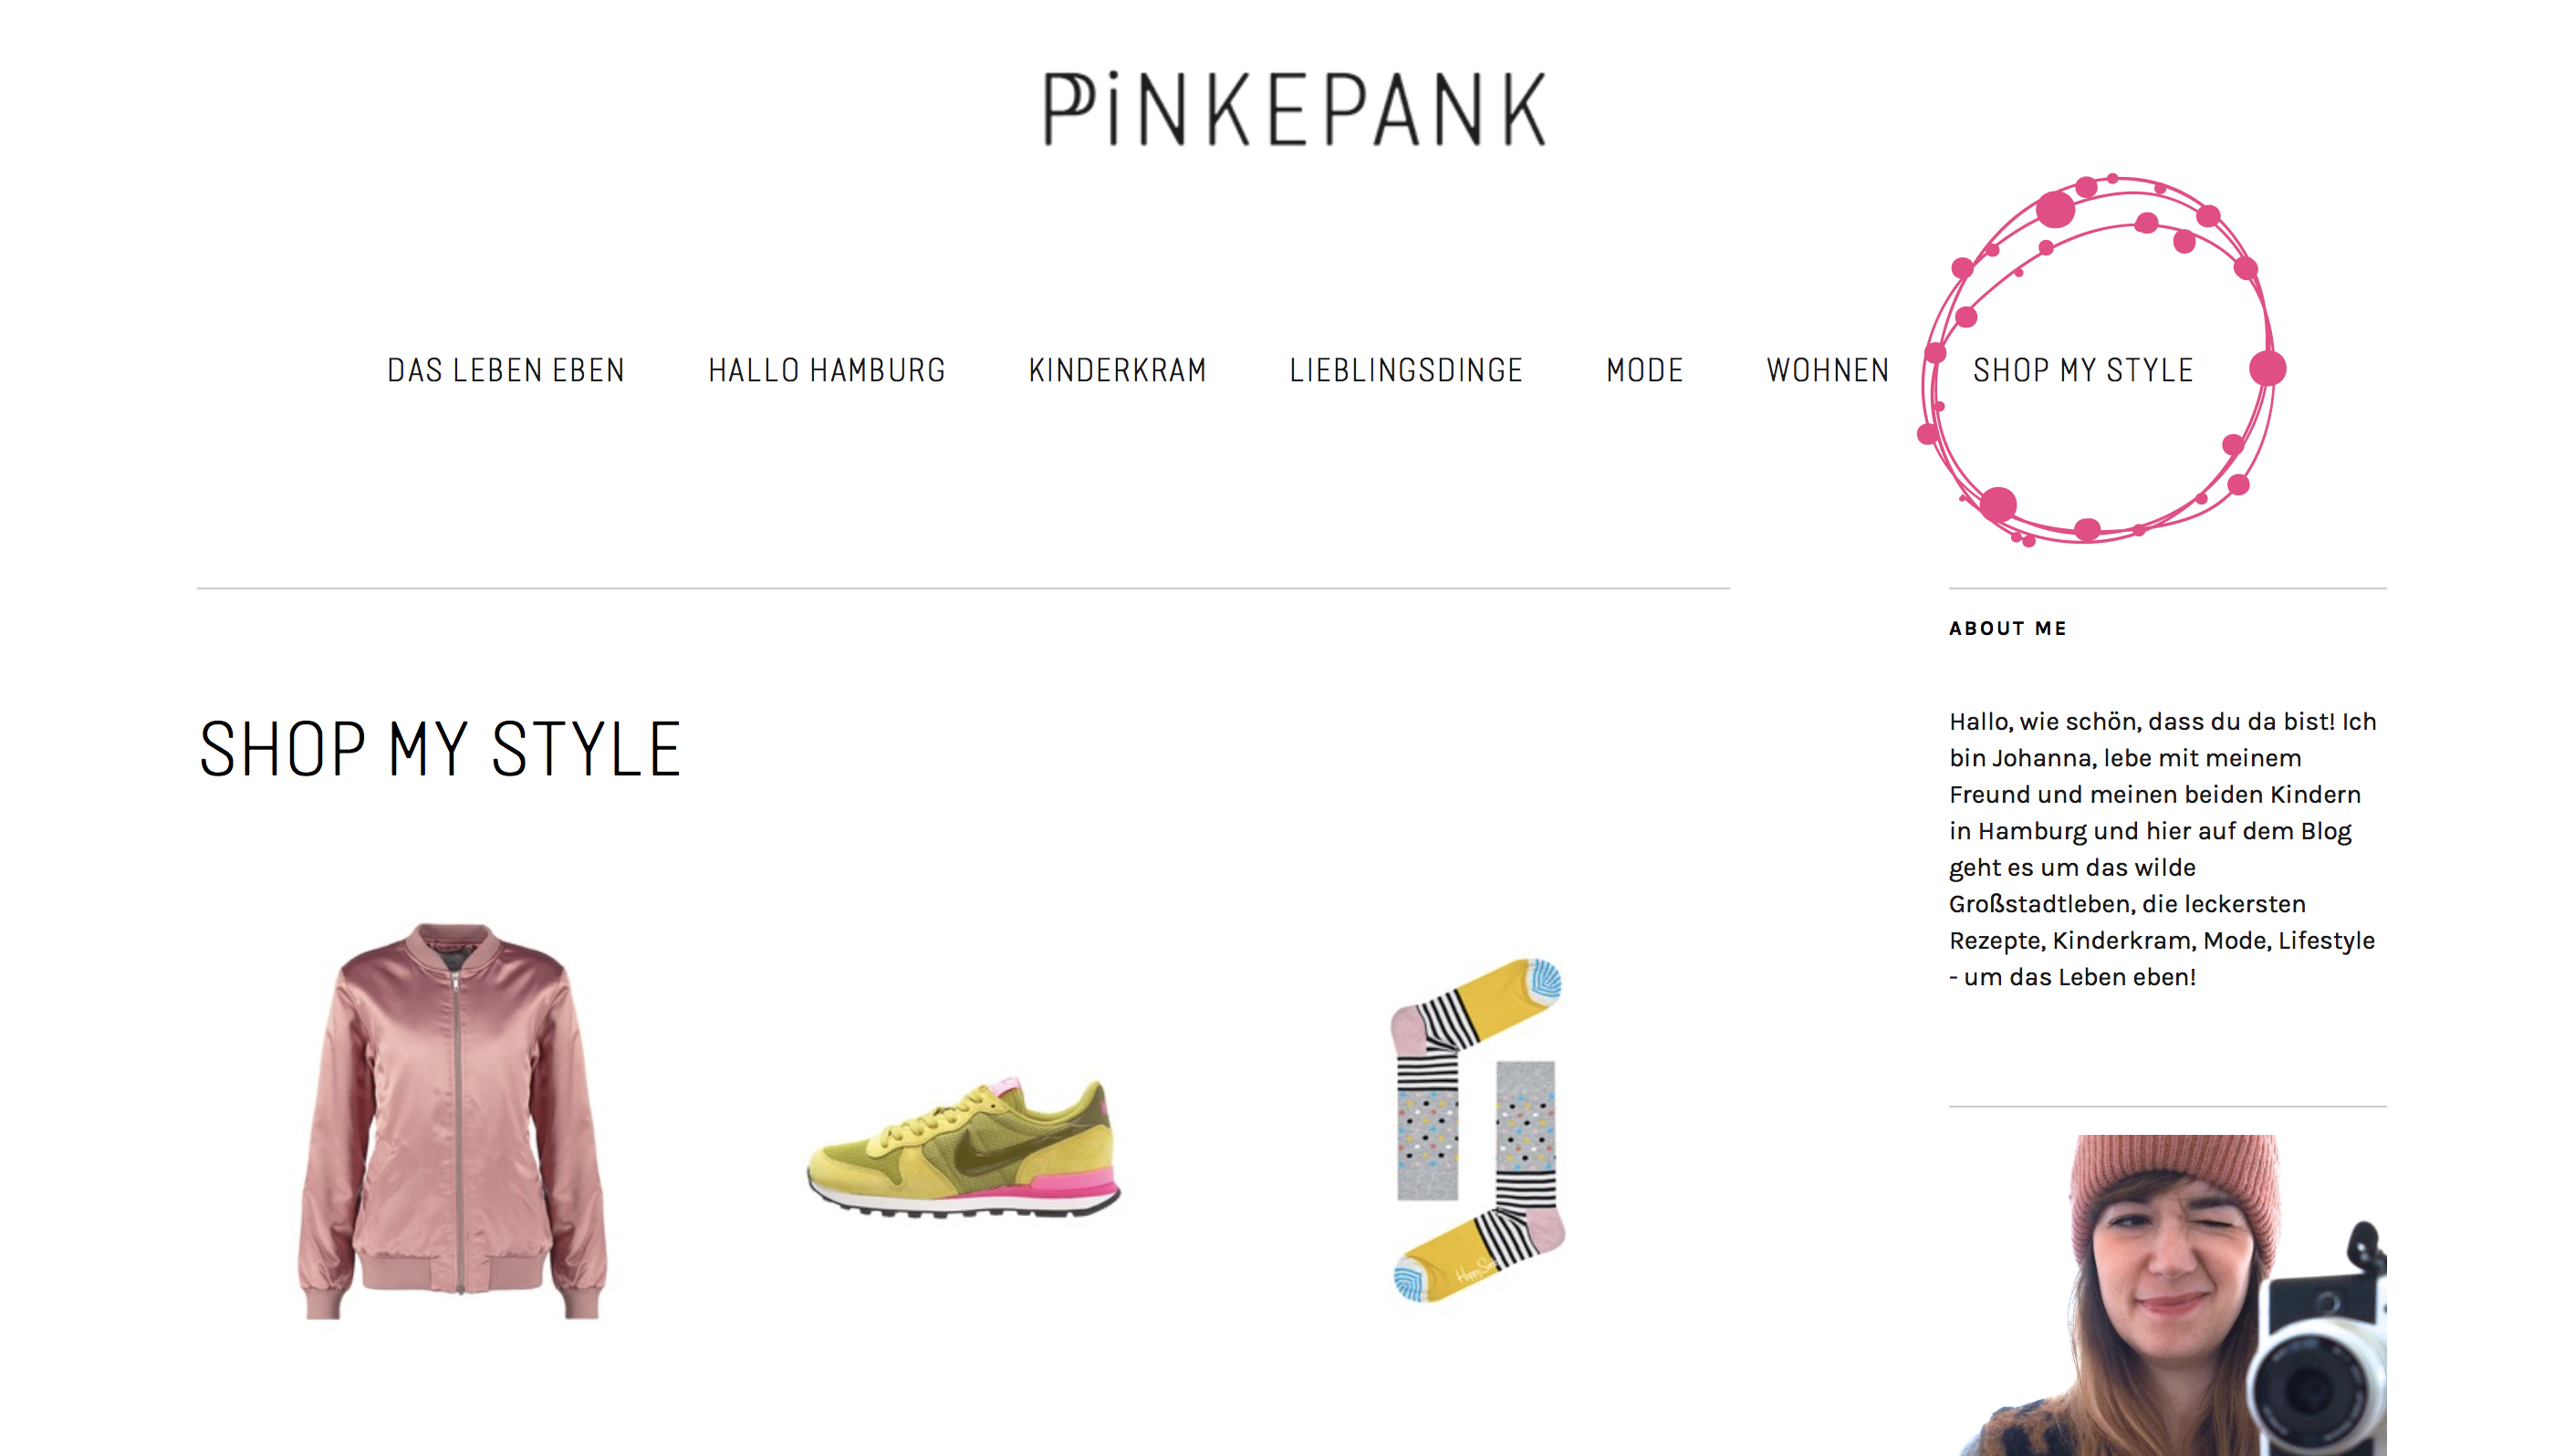Open the Wohnen menu item
Viewport: 2575px width, 1456px height.
(1827, 370)
